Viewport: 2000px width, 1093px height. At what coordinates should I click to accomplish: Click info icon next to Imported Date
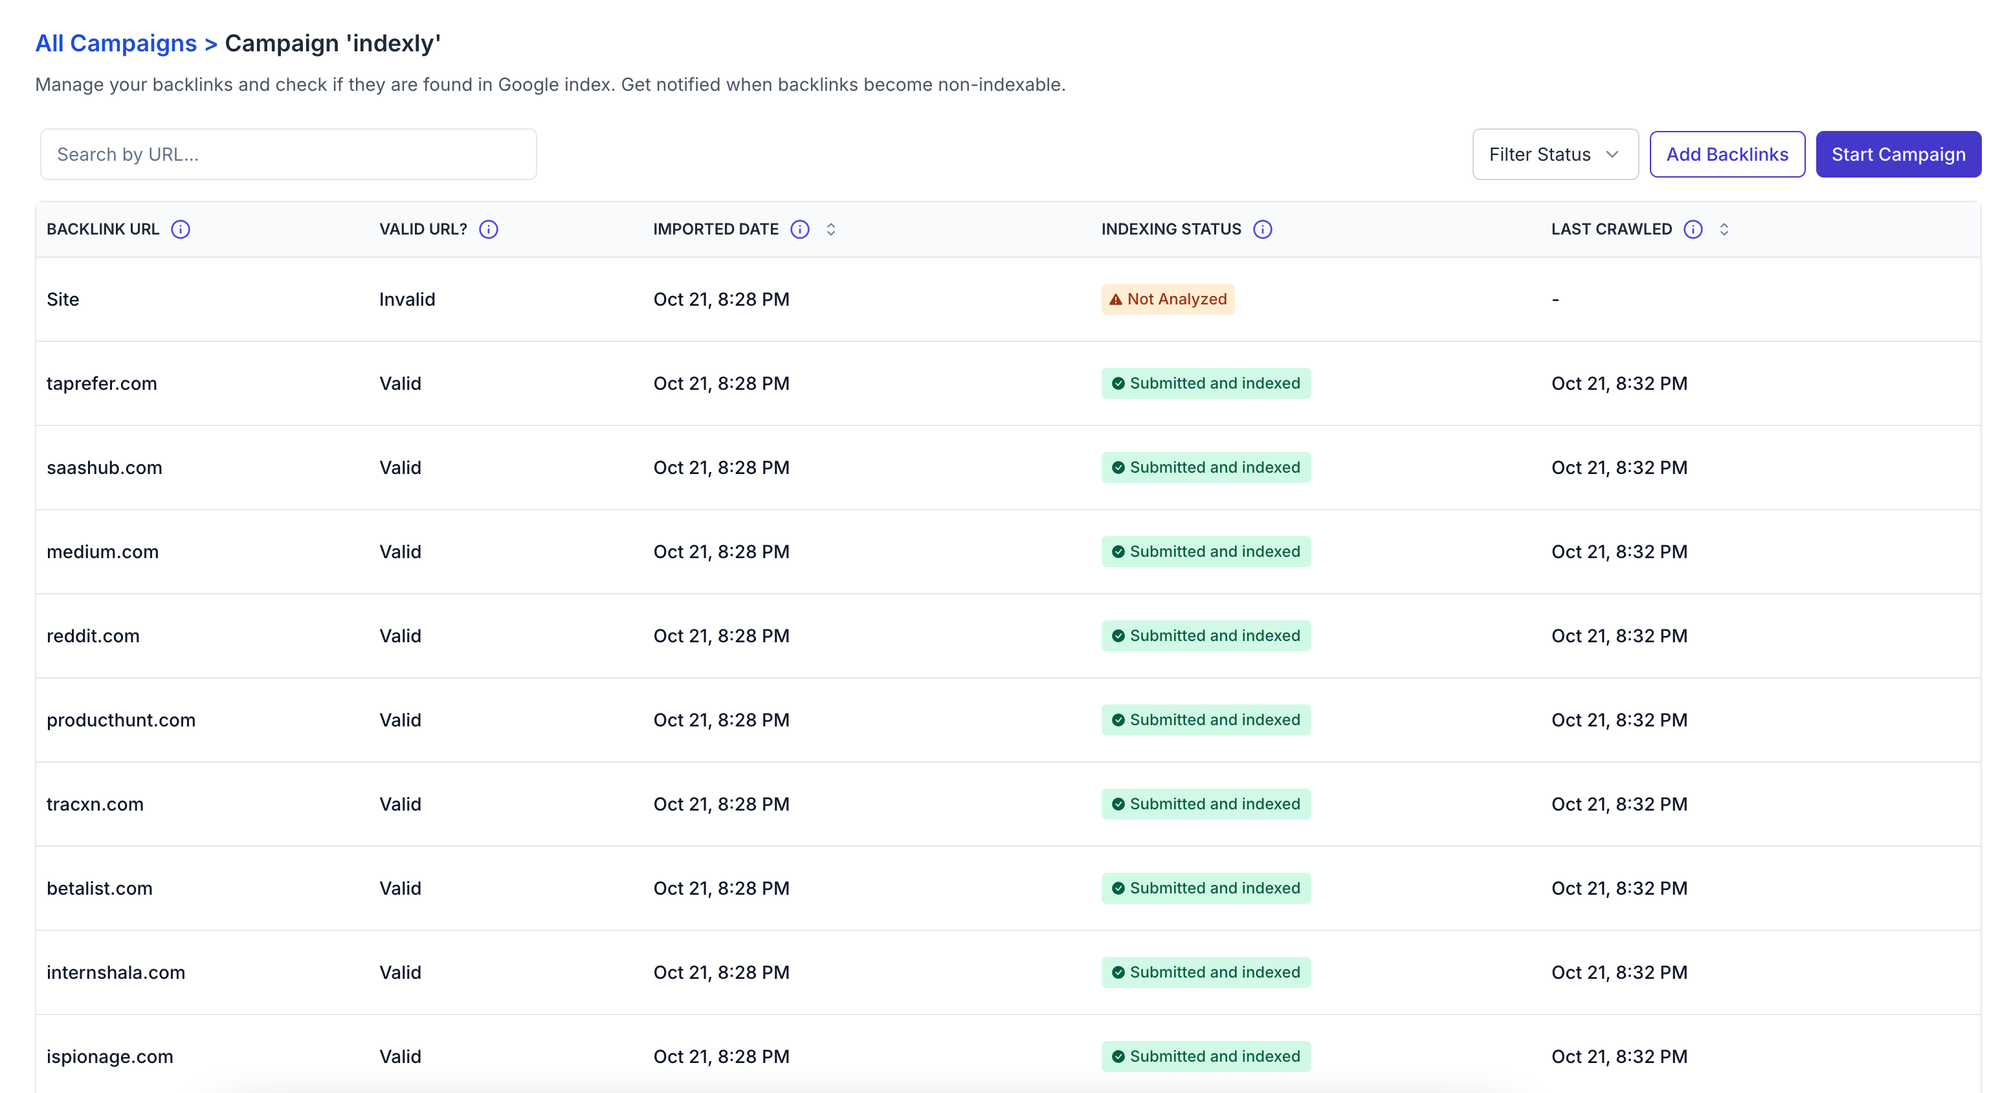(800, 229)
